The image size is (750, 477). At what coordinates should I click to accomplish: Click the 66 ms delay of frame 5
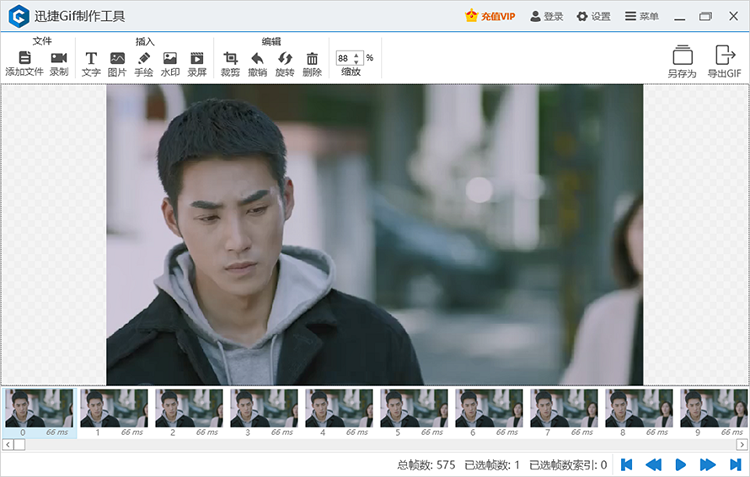(432, 432)
